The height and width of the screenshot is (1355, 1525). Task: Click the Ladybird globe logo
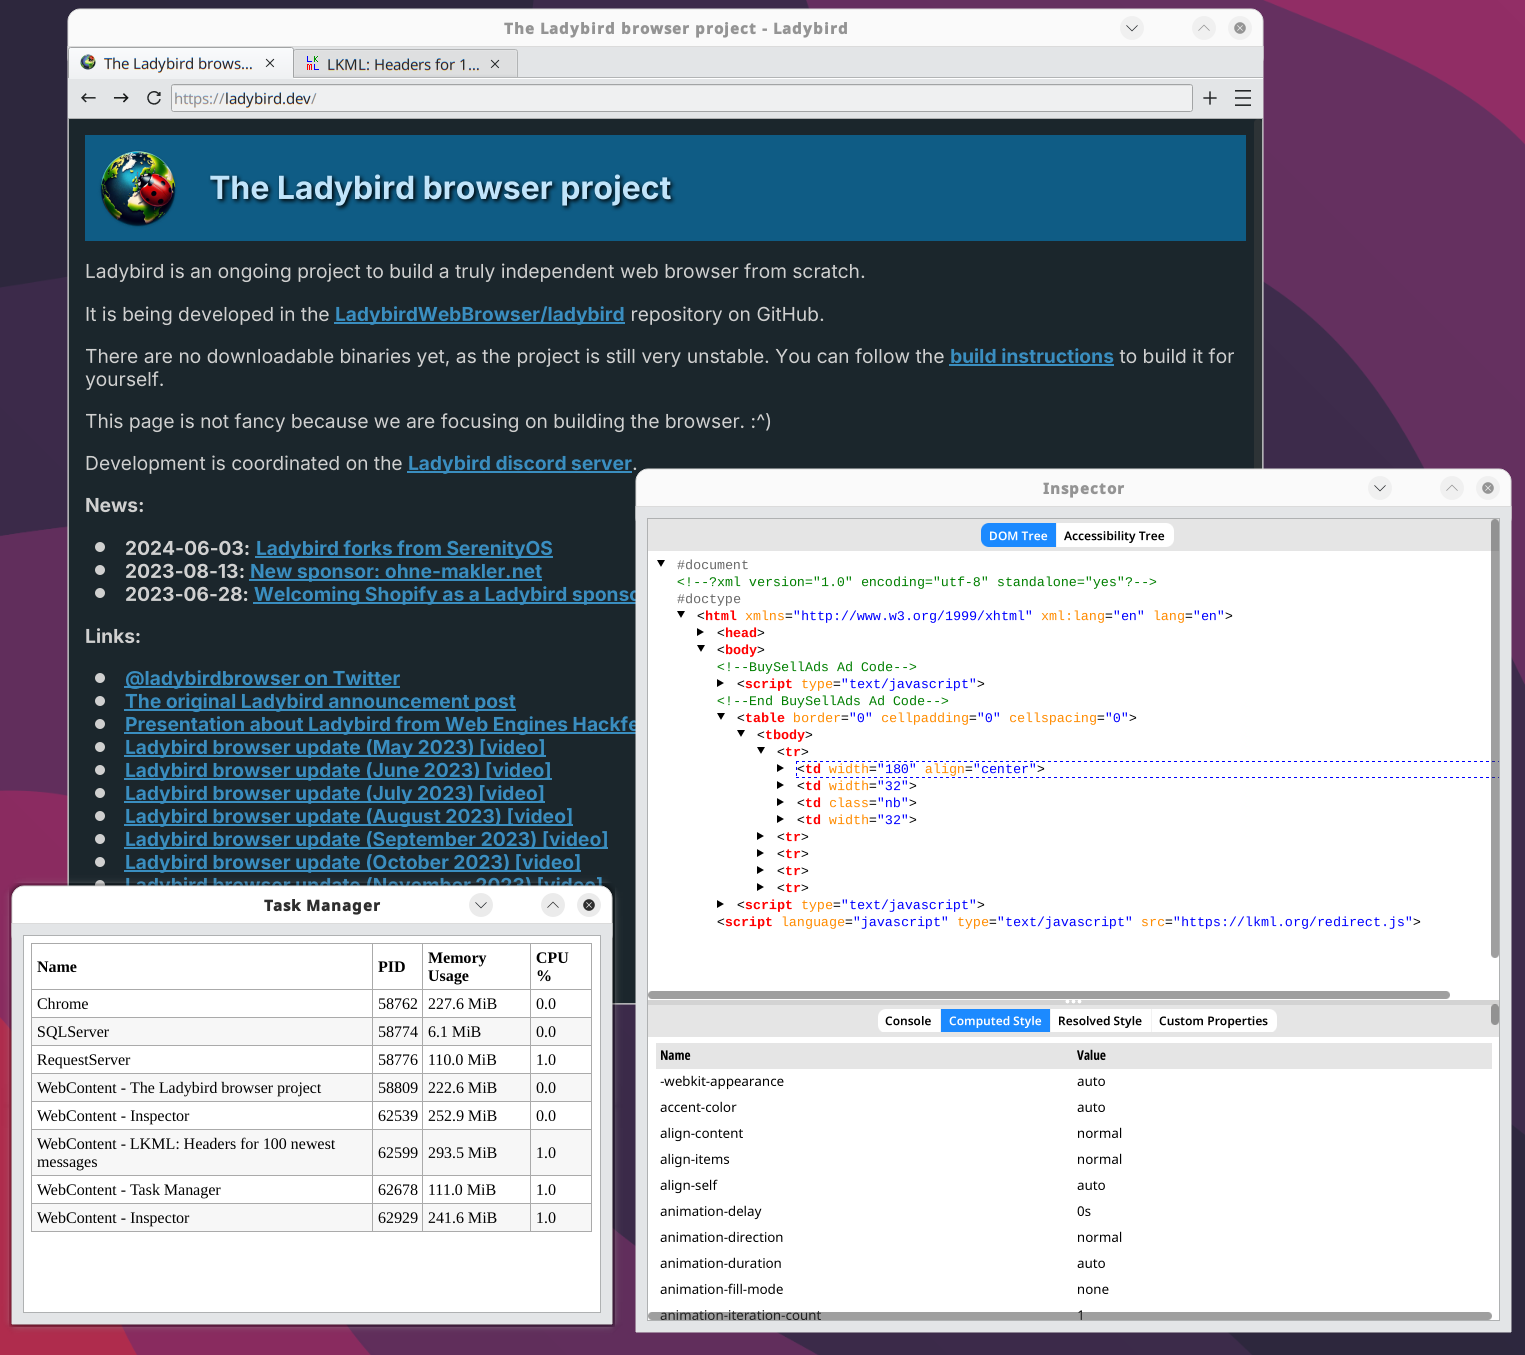point(138,188)
